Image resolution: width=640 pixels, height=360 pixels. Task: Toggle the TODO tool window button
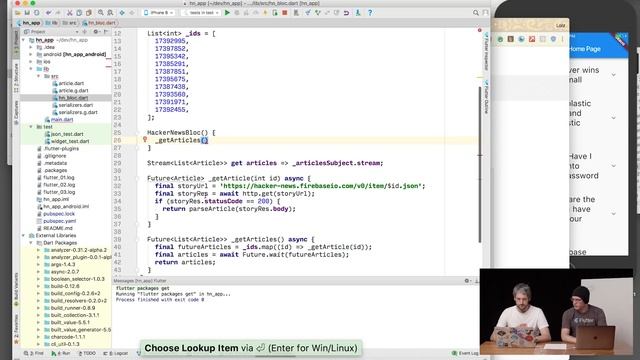(87, 353)
